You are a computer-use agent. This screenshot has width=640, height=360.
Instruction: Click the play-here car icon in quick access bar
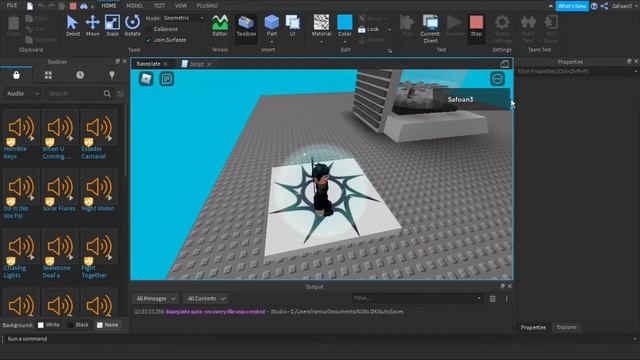[x=84, y=6]
